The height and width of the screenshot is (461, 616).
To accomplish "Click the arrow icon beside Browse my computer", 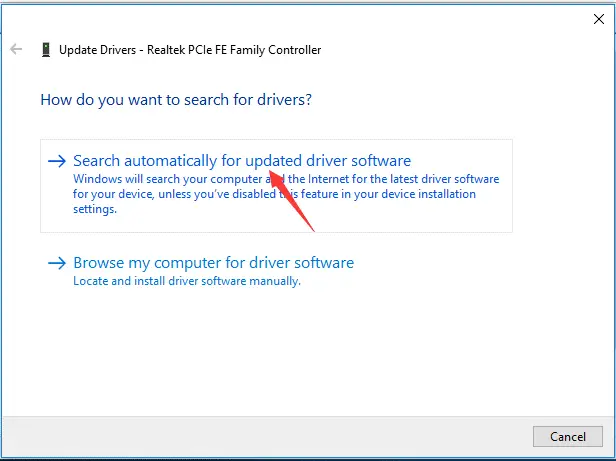I will click(57, 263).
